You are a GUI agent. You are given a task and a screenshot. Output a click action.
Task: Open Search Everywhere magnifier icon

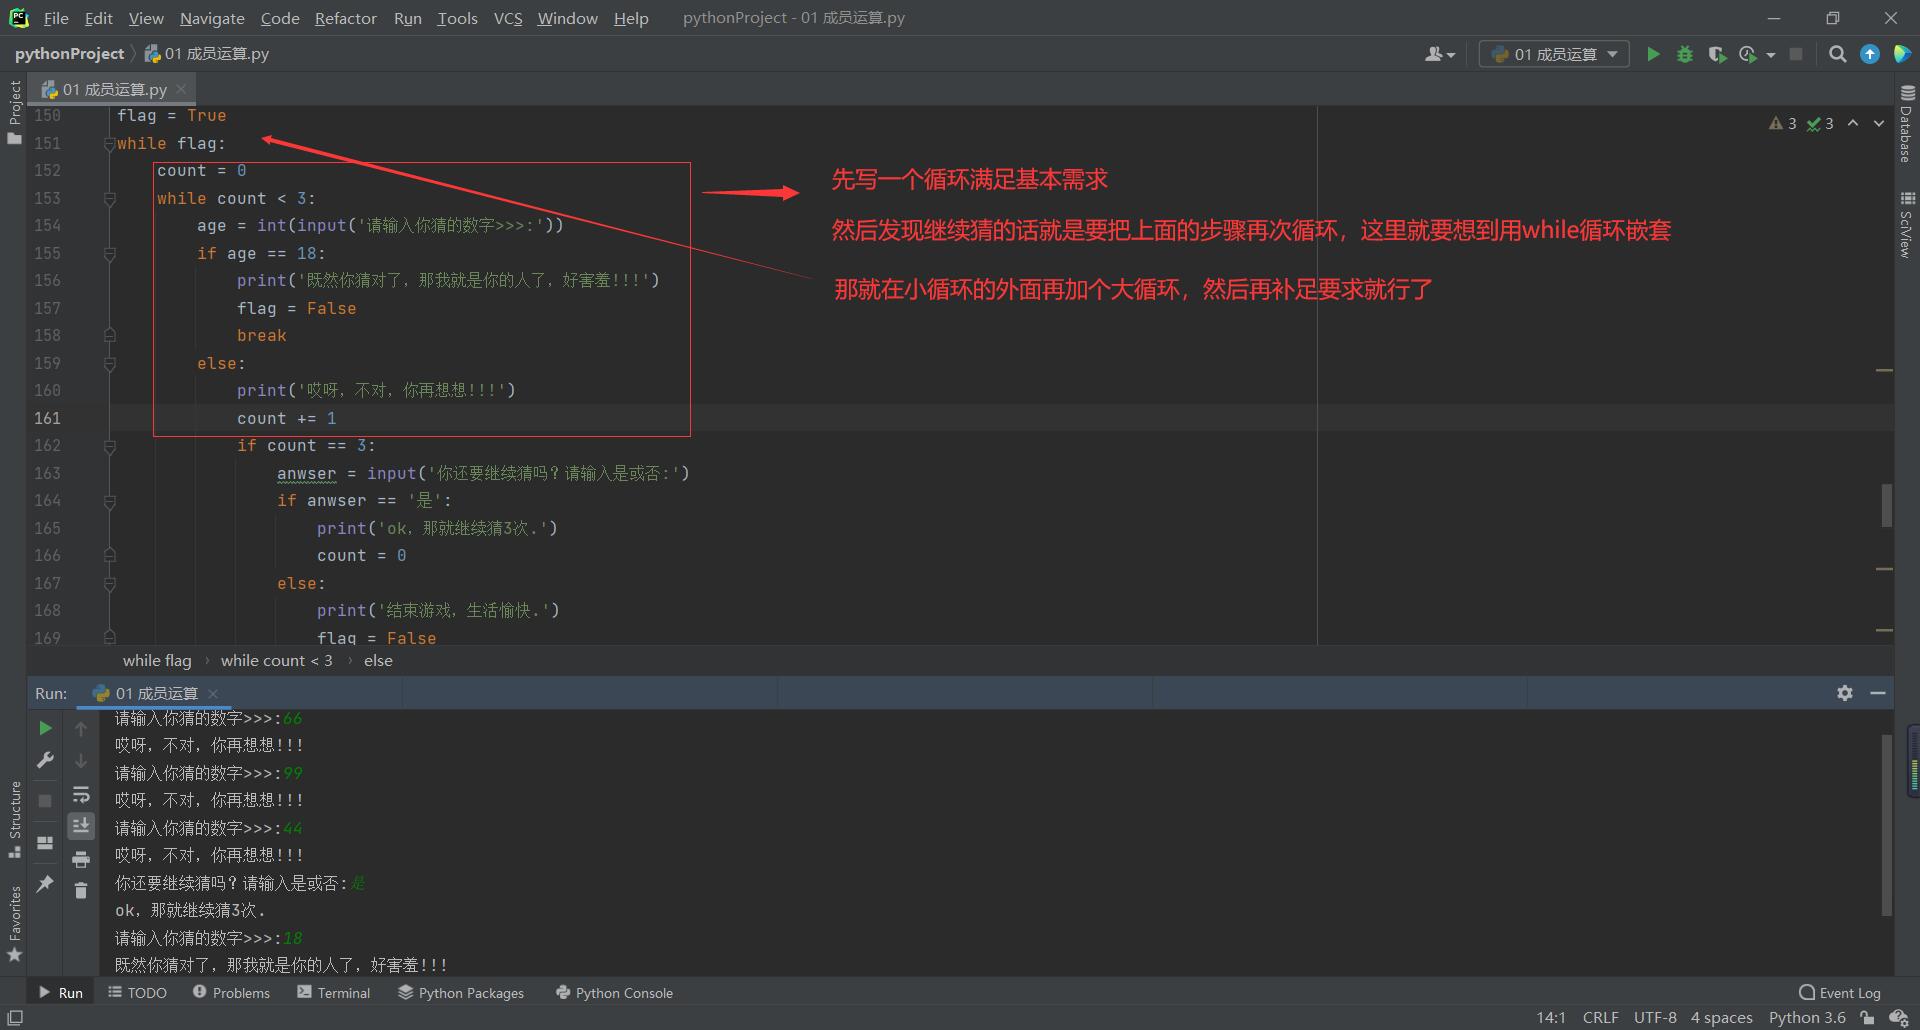tap(1837, 54)
